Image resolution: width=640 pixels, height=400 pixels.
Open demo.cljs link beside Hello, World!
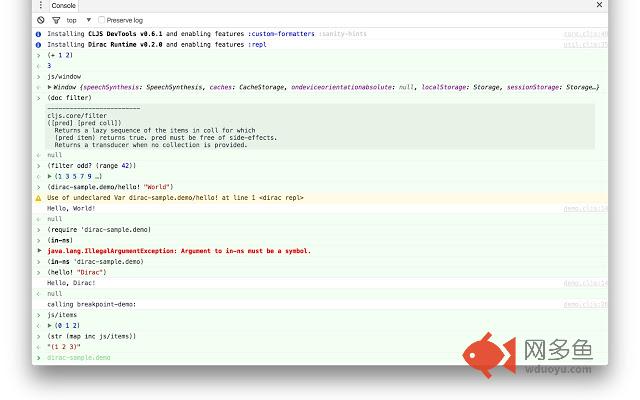tap(585, 209)
